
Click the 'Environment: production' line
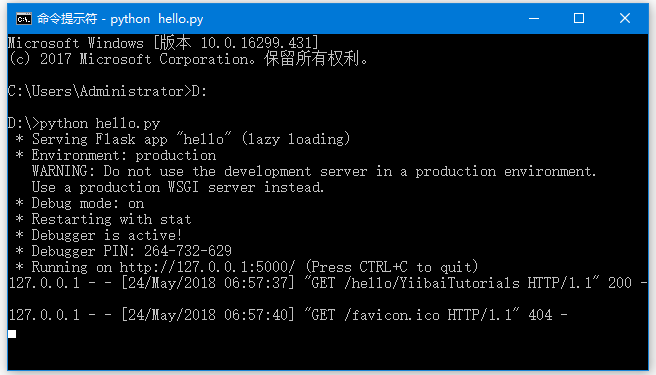[116, 156]
